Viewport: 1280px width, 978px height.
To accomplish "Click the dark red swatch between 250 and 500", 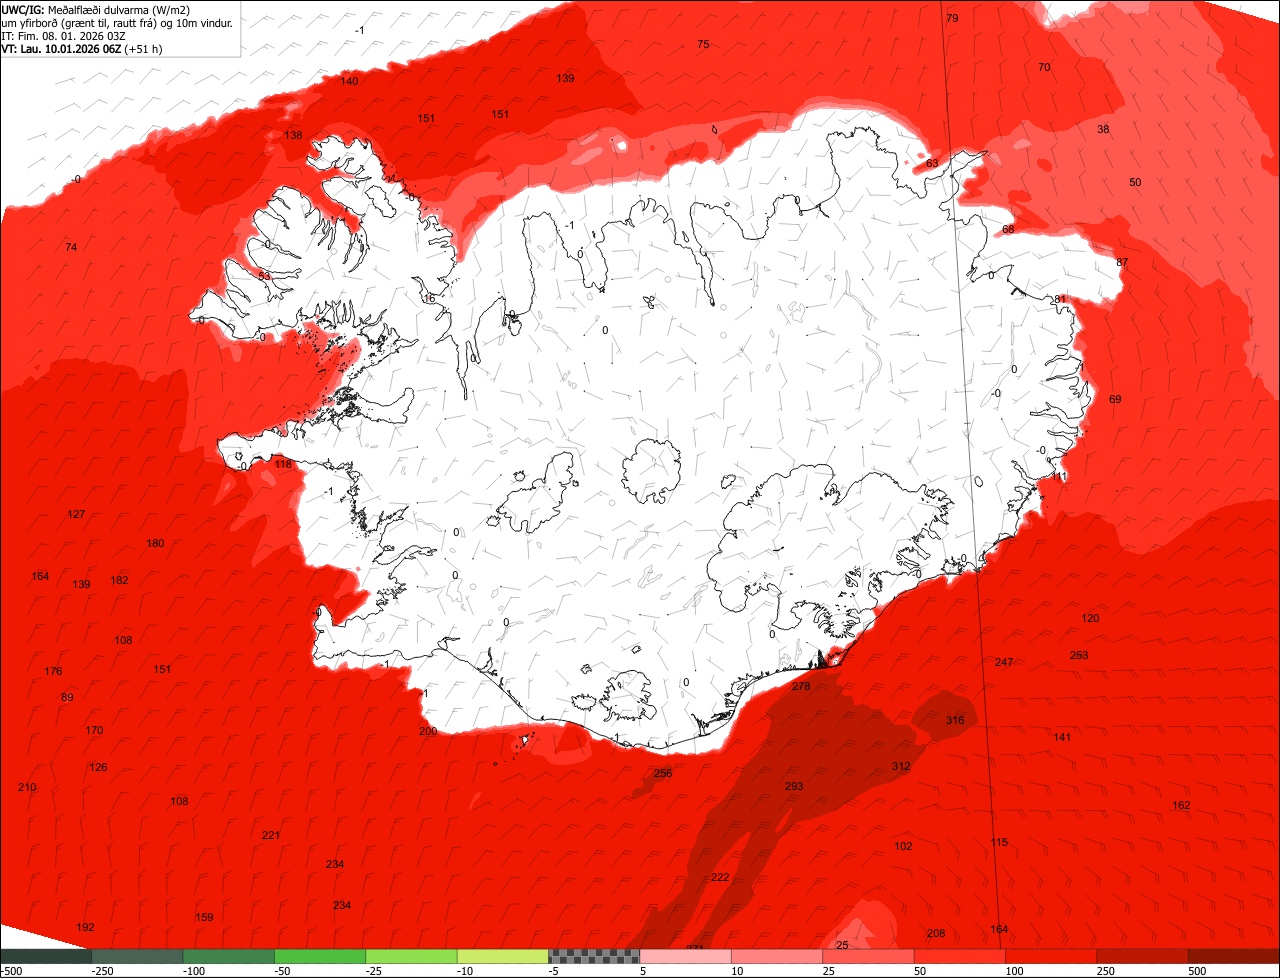I will [x=1143, y=956].
